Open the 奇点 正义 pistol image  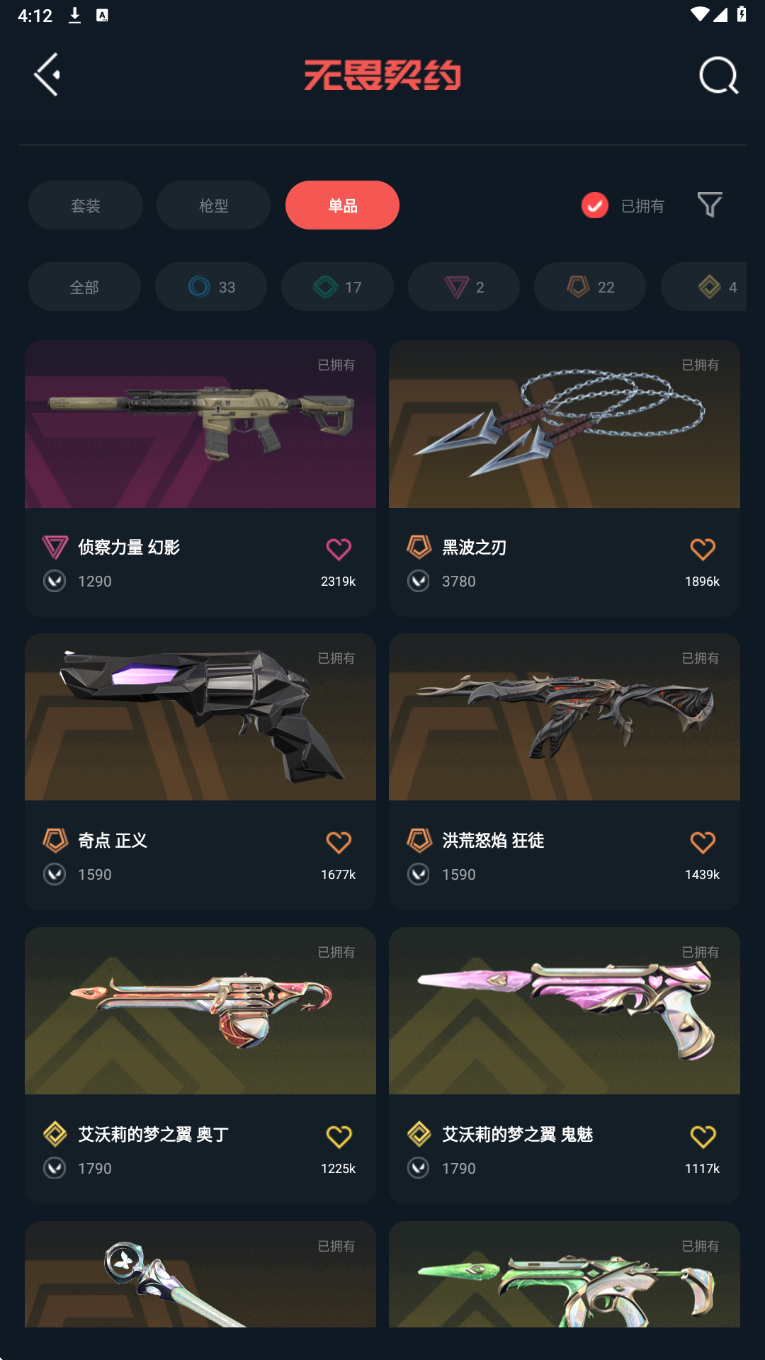(200, 717)
